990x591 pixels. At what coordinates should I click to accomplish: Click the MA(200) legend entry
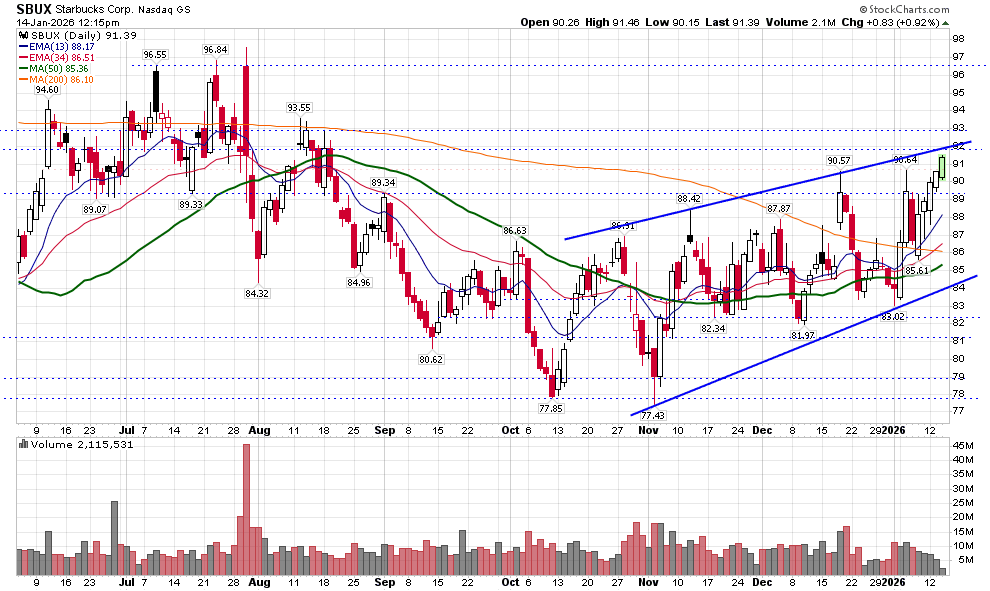[63, 80]
